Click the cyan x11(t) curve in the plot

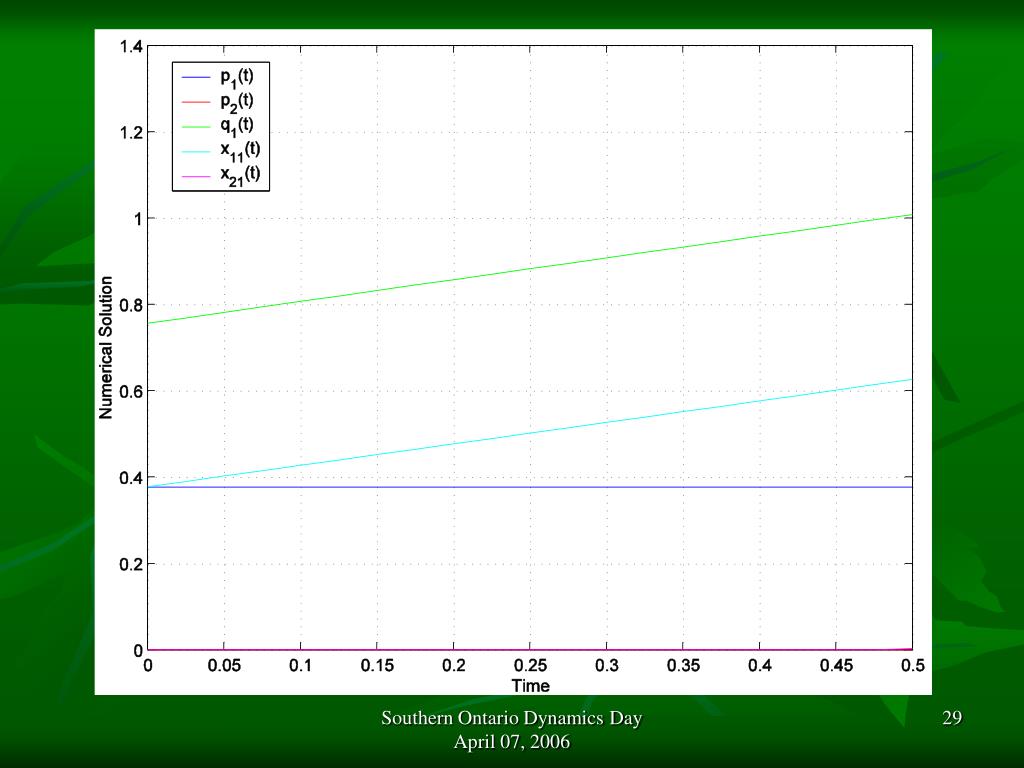[x=530, y=433]
